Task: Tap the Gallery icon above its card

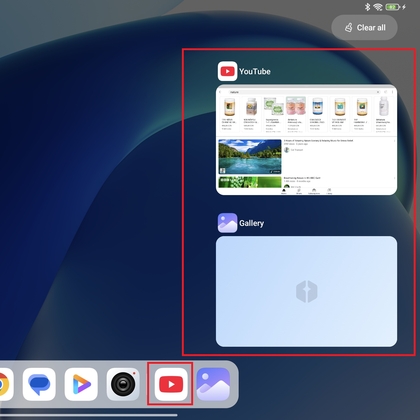Action: (x=227, y=223)
